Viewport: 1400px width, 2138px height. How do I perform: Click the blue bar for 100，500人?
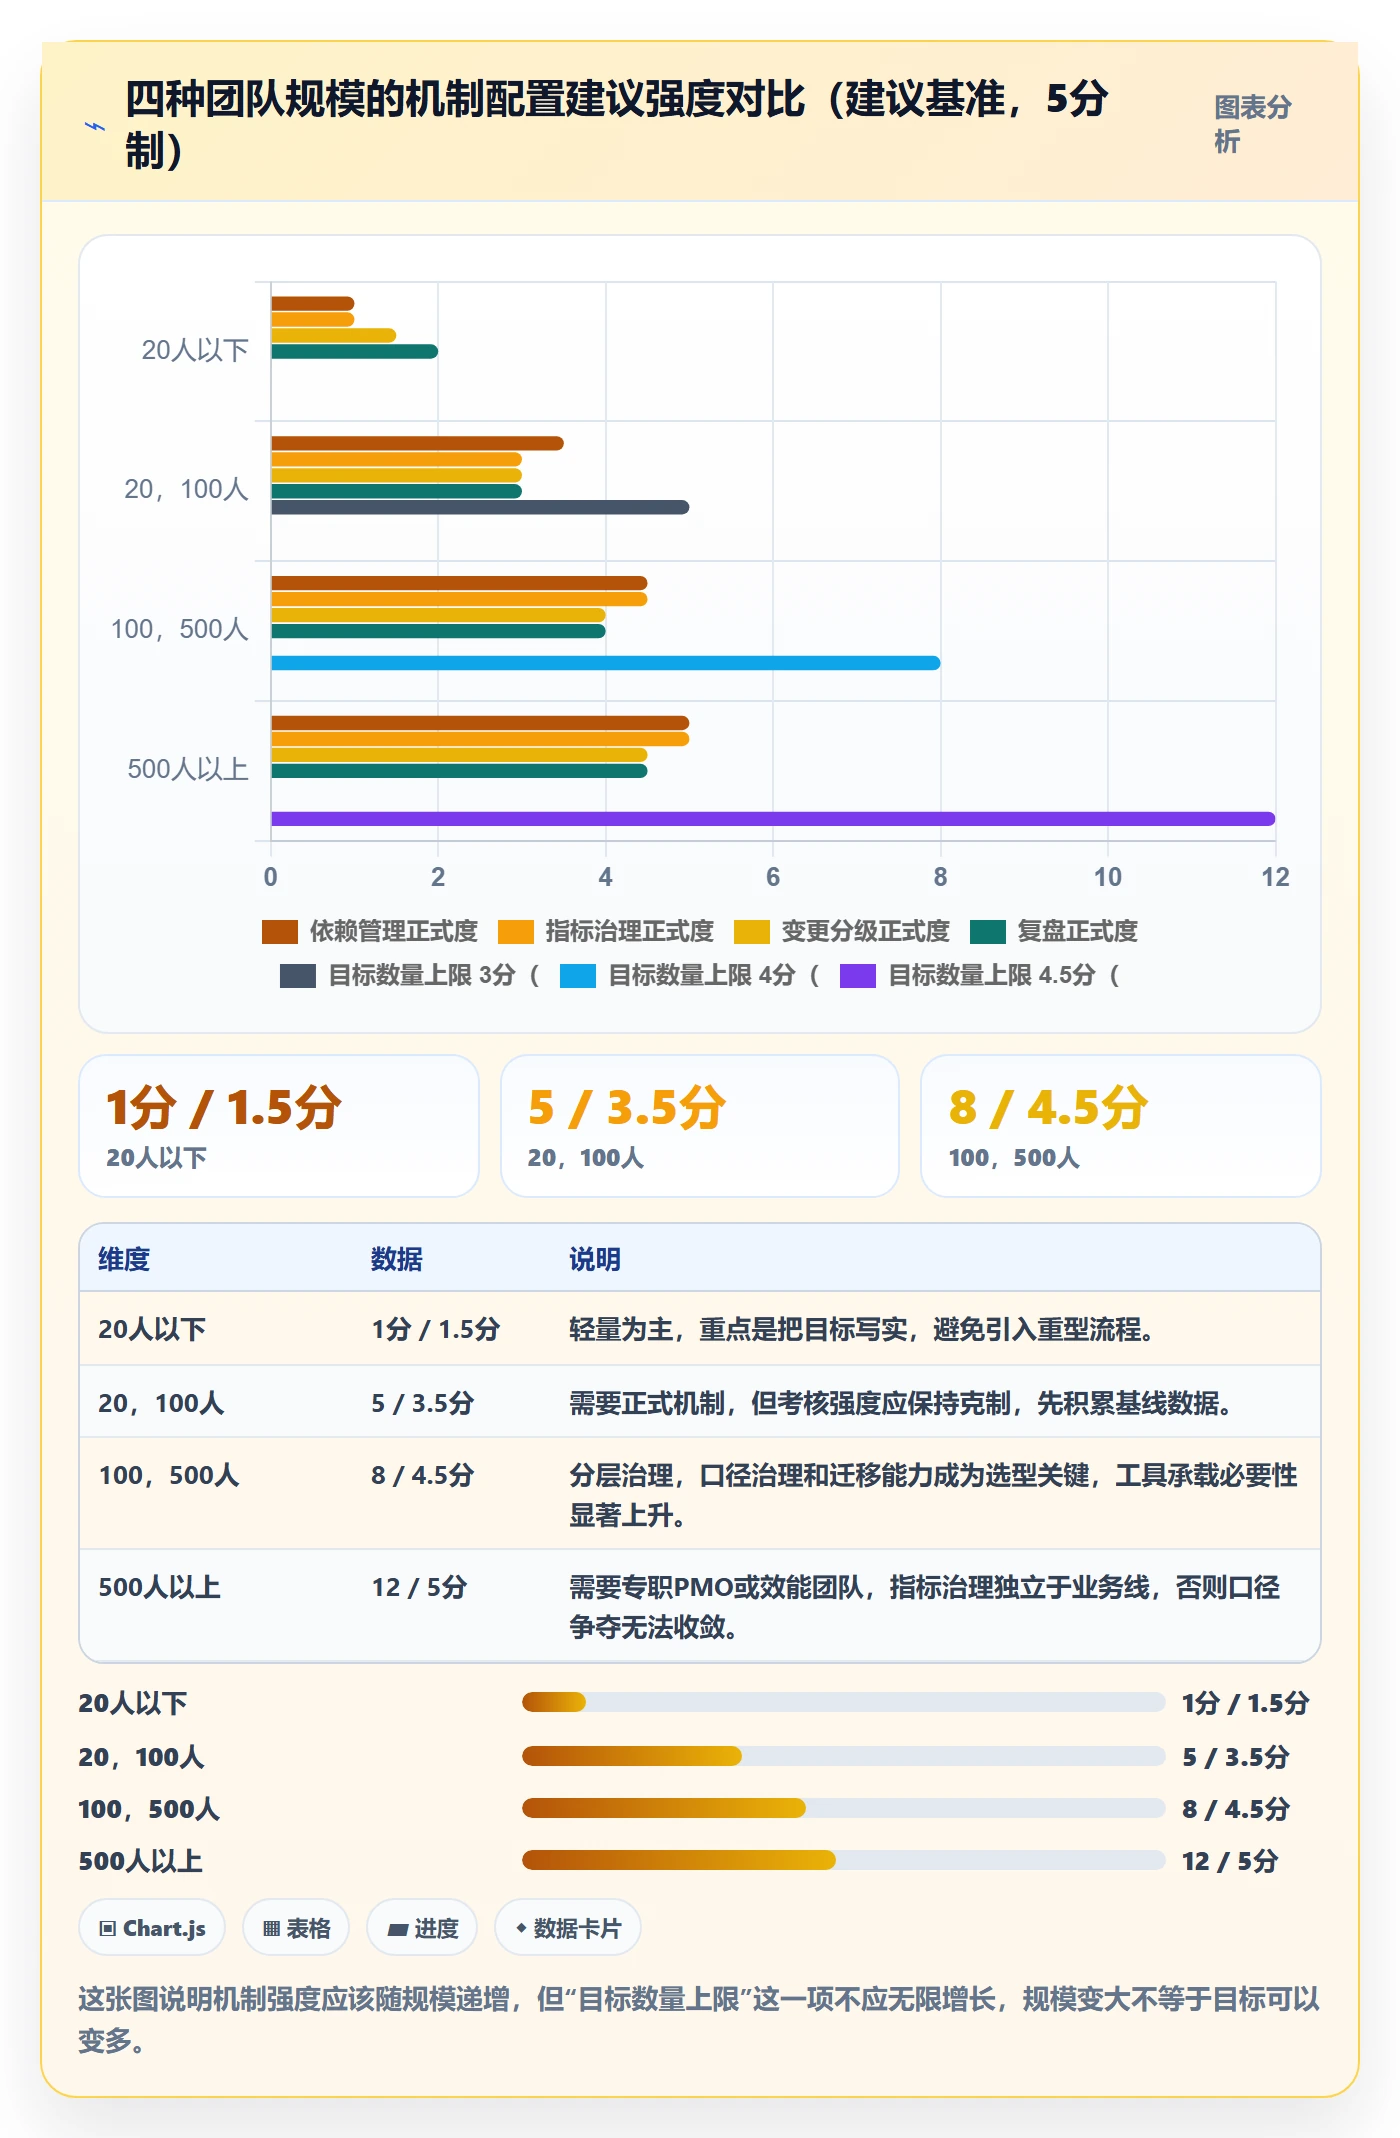click(605, 663)
